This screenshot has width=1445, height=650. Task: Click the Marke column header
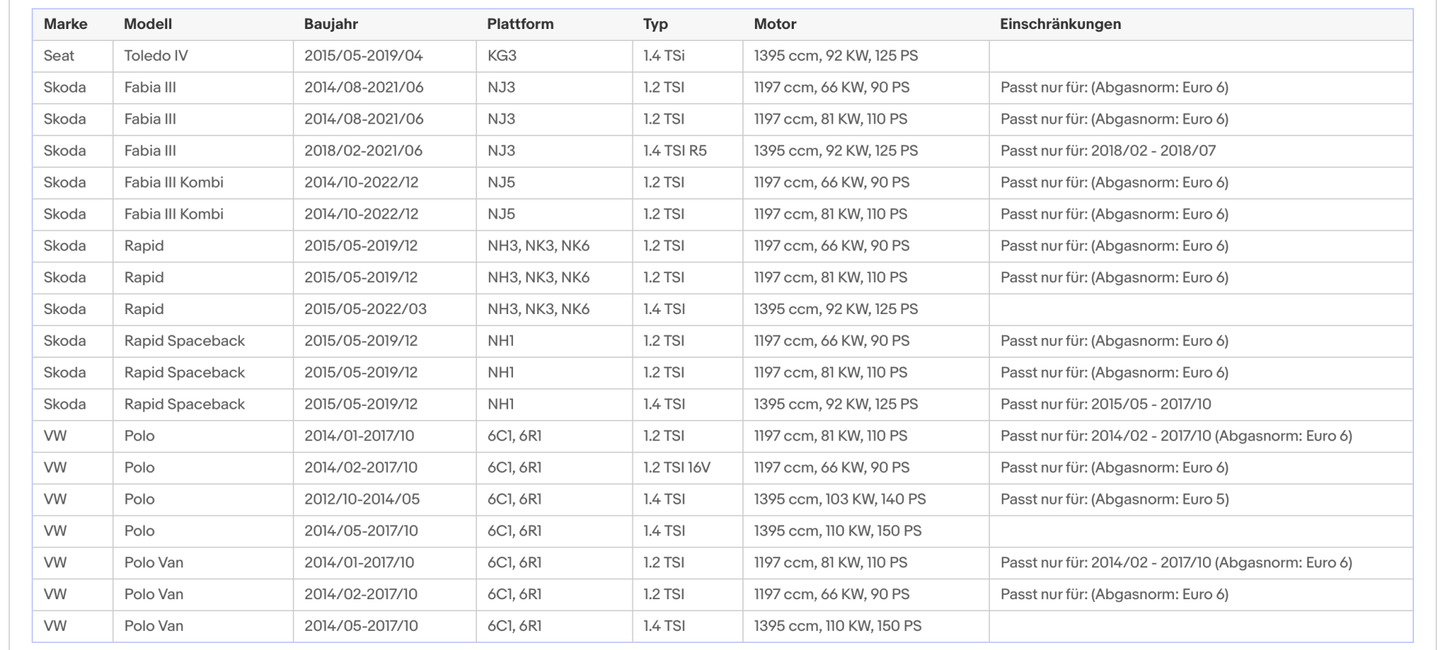point(65,24)
